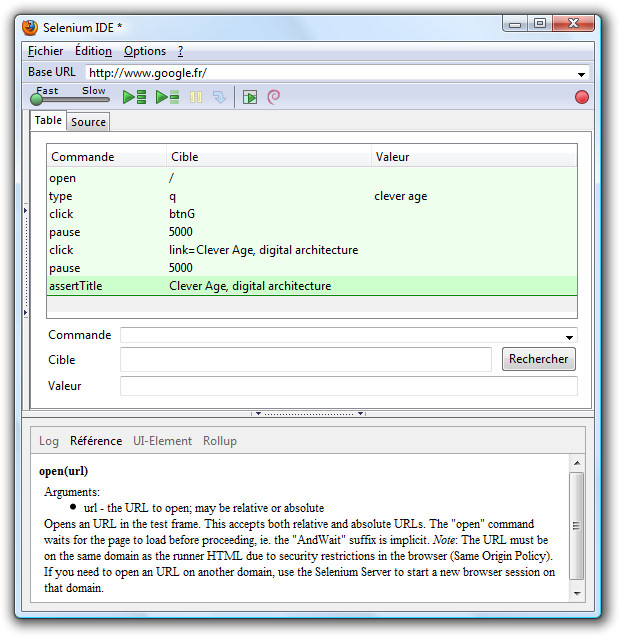Viewport: 620px width, 637px height.
Task: Expand the Commande combo box arrow
Action: click(570, 337)
